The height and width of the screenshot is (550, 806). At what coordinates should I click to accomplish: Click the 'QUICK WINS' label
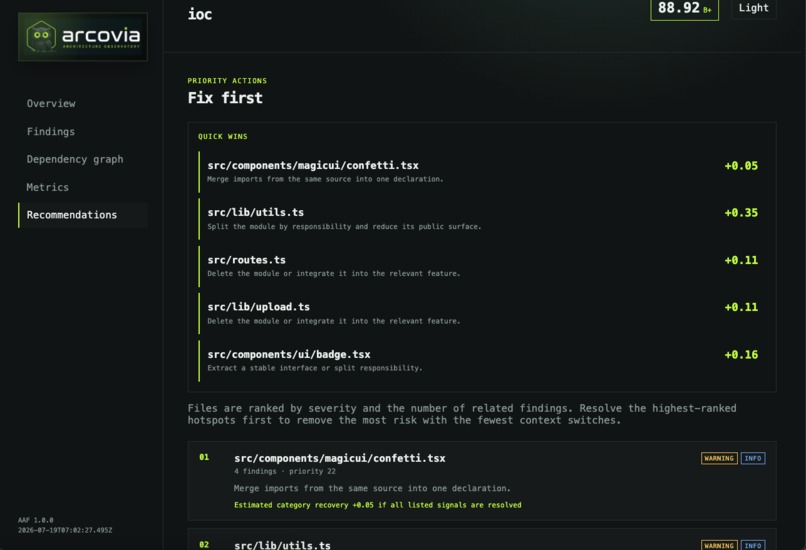(x=223, y=137)
